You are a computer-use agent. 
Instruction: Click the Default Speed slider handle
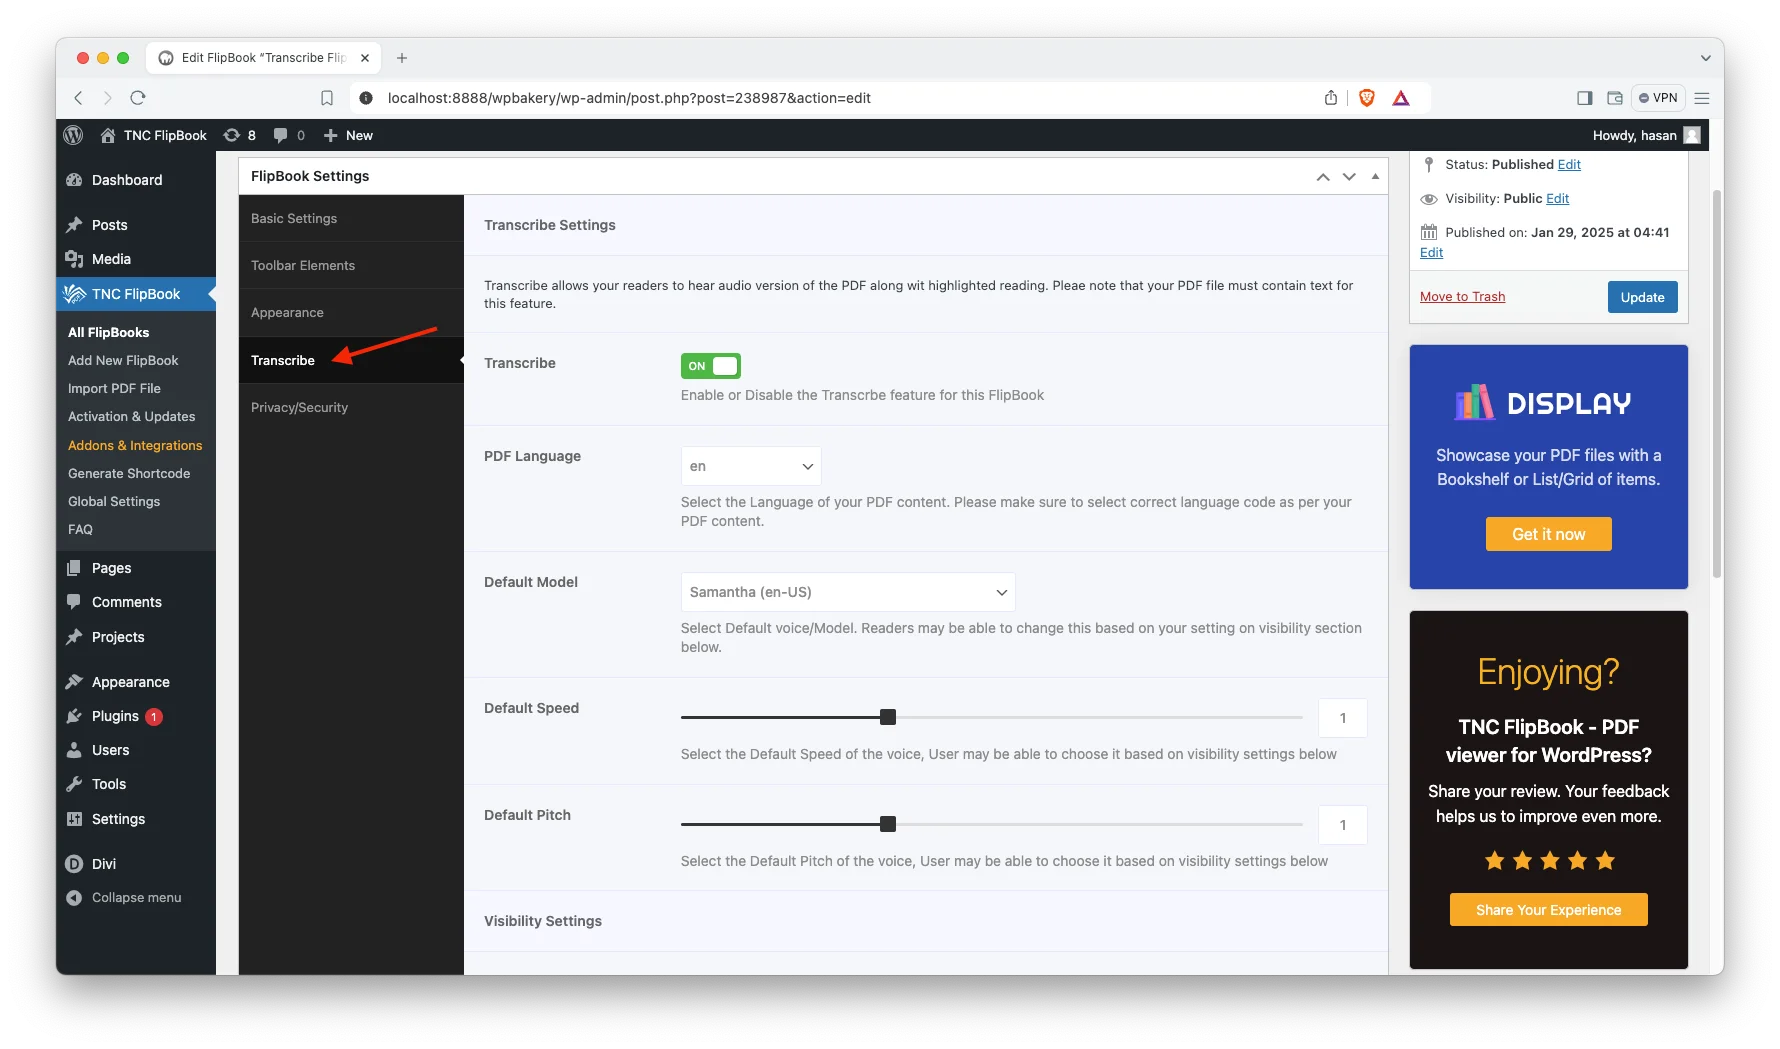pyautogui.click(x=888, y=717)
